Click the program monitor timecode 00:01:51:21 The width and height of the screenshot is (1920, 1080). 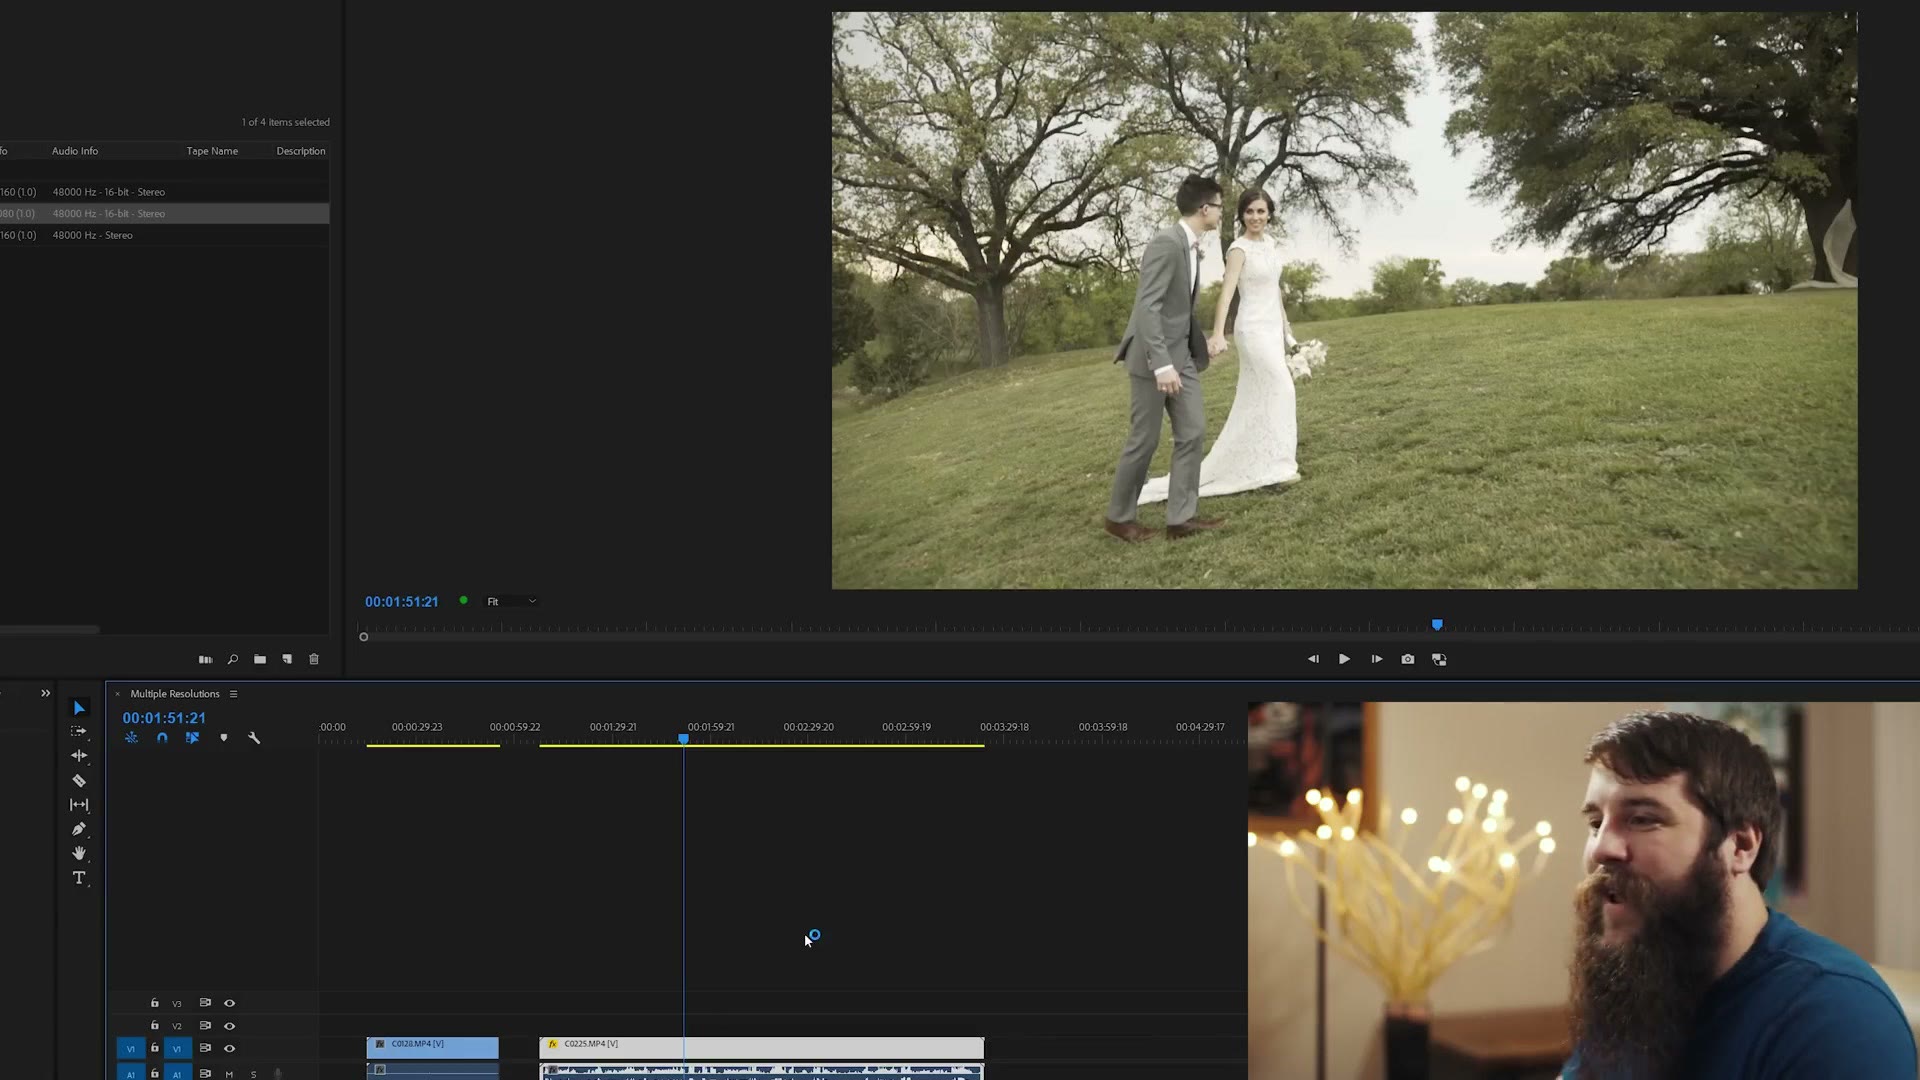[x=401, y=602]
